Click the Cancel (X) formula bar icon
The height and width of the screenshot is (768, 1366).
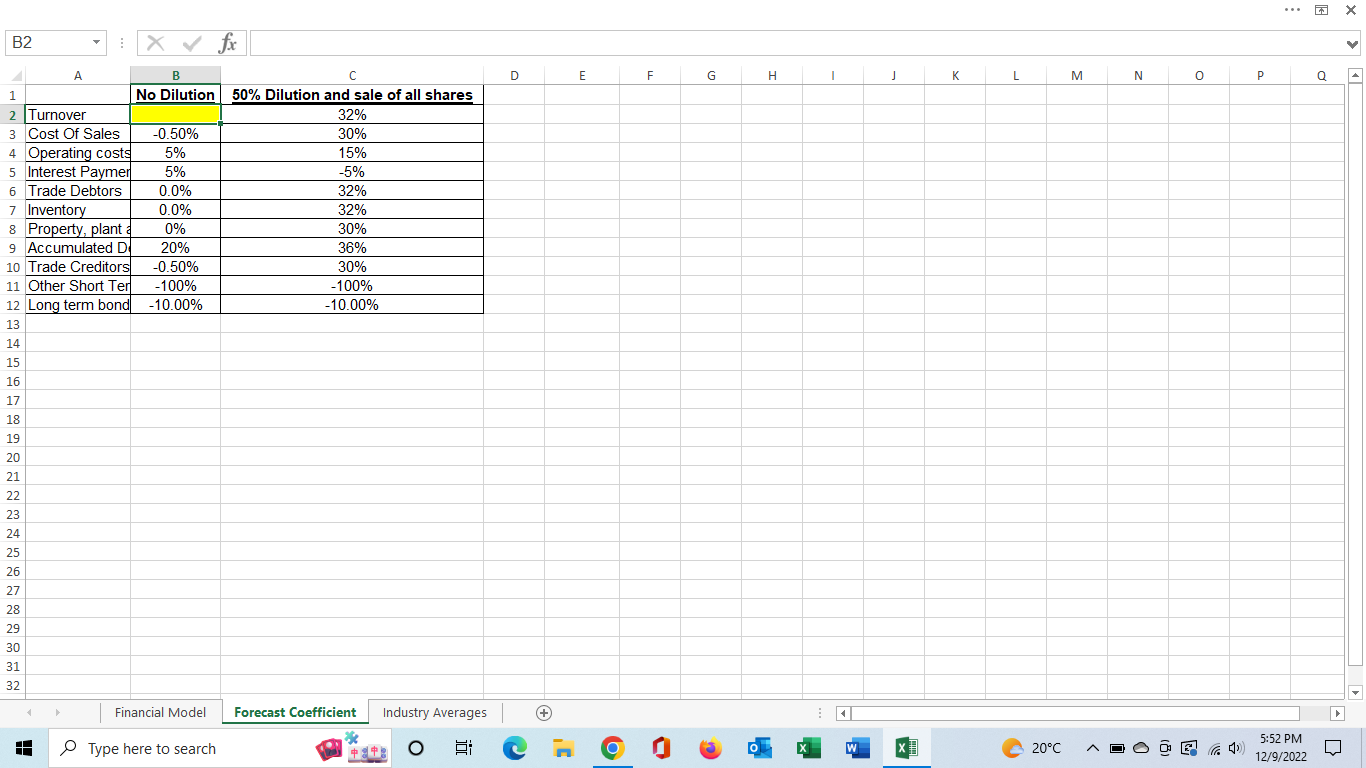point(155,43)
